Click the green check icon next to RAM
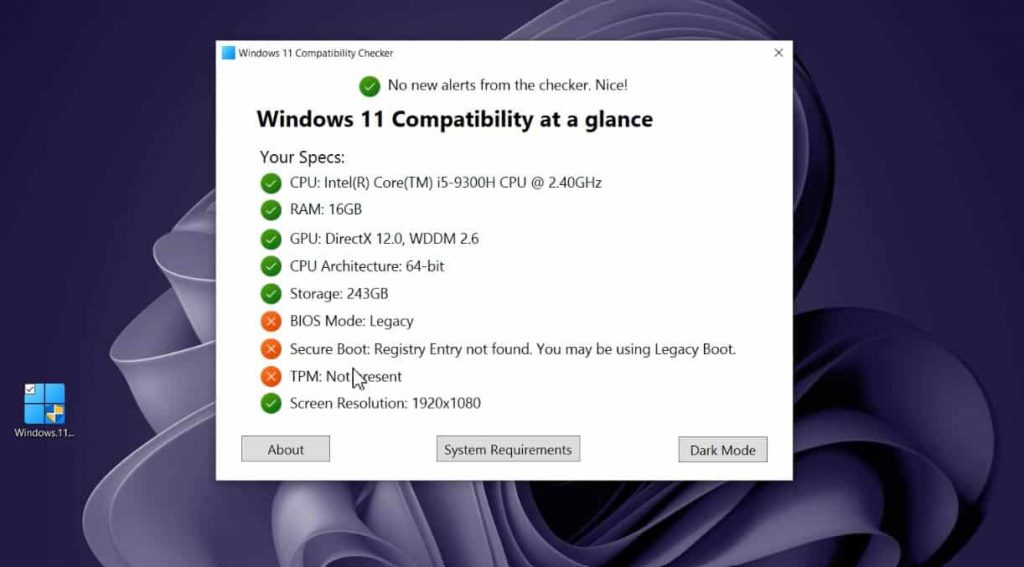 tap(270, 210)
